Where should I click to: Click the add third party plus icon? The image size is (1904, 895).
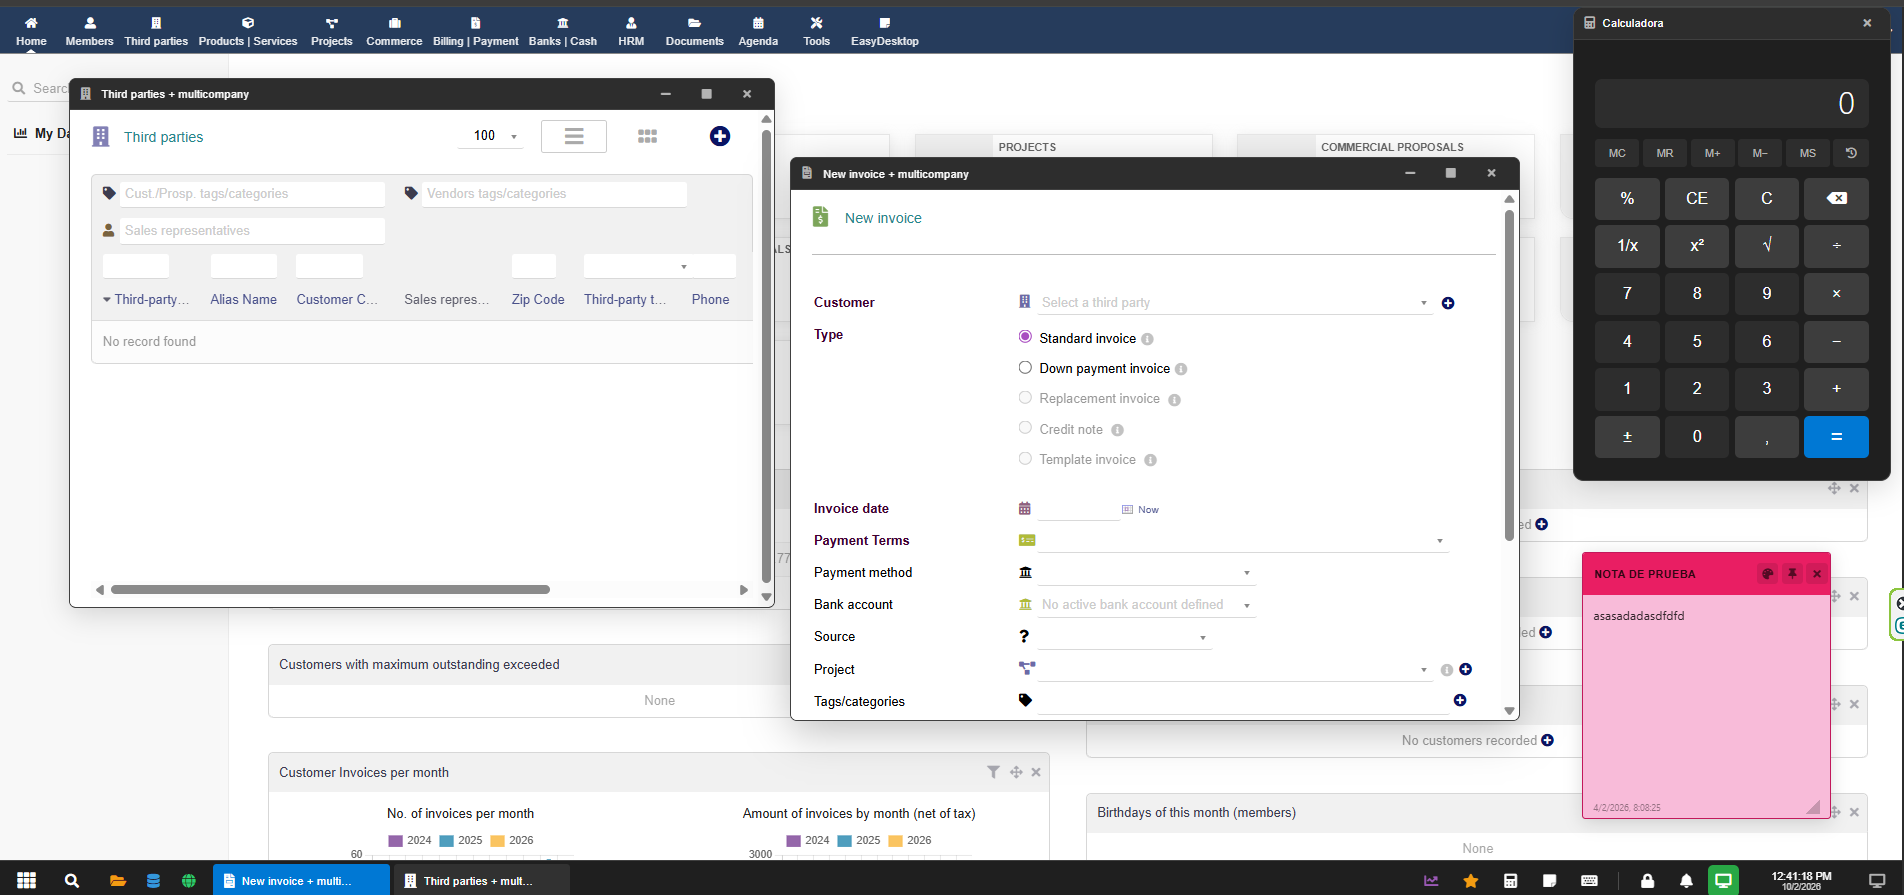719,136
